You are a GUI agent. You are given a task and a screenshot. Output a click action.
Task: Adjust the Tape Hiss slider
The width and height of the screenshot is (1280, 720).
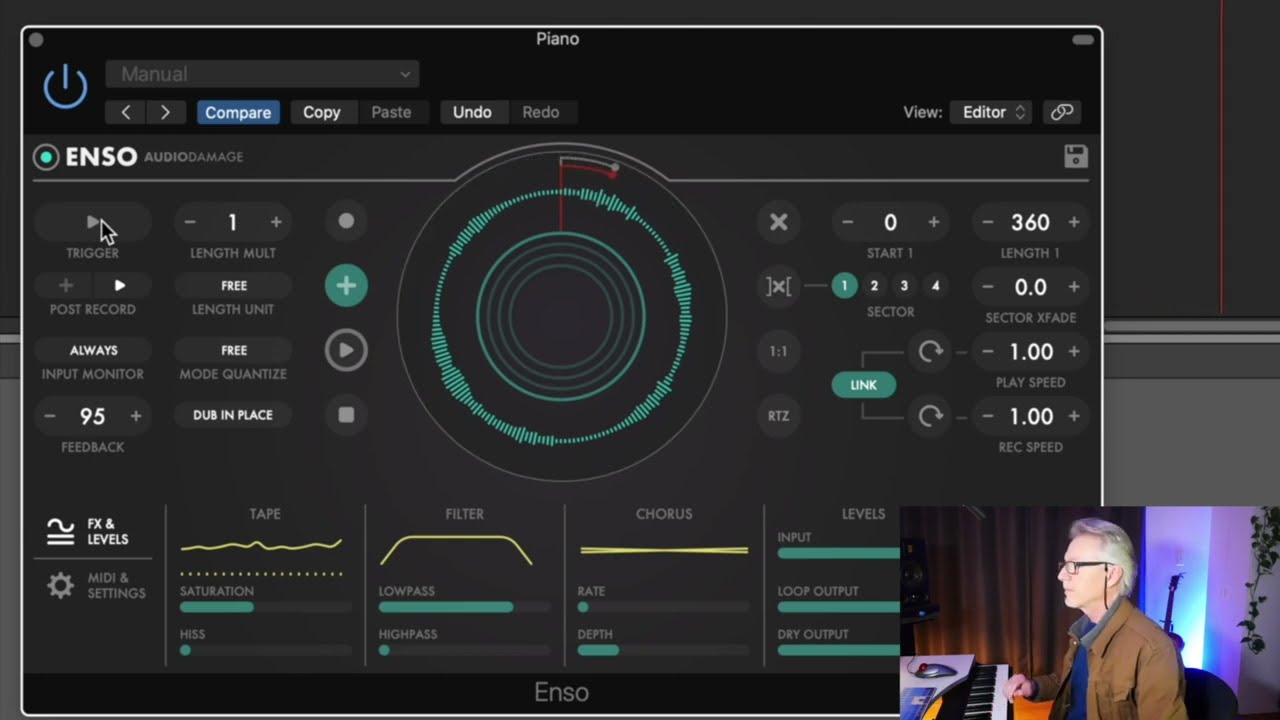coord(266,650)
